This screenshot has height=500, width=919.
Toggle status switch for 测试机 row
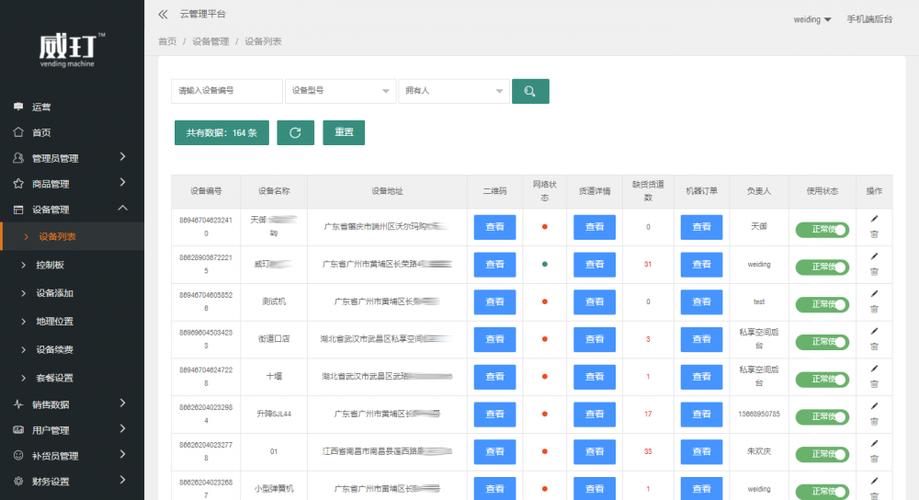click(822, 304)
